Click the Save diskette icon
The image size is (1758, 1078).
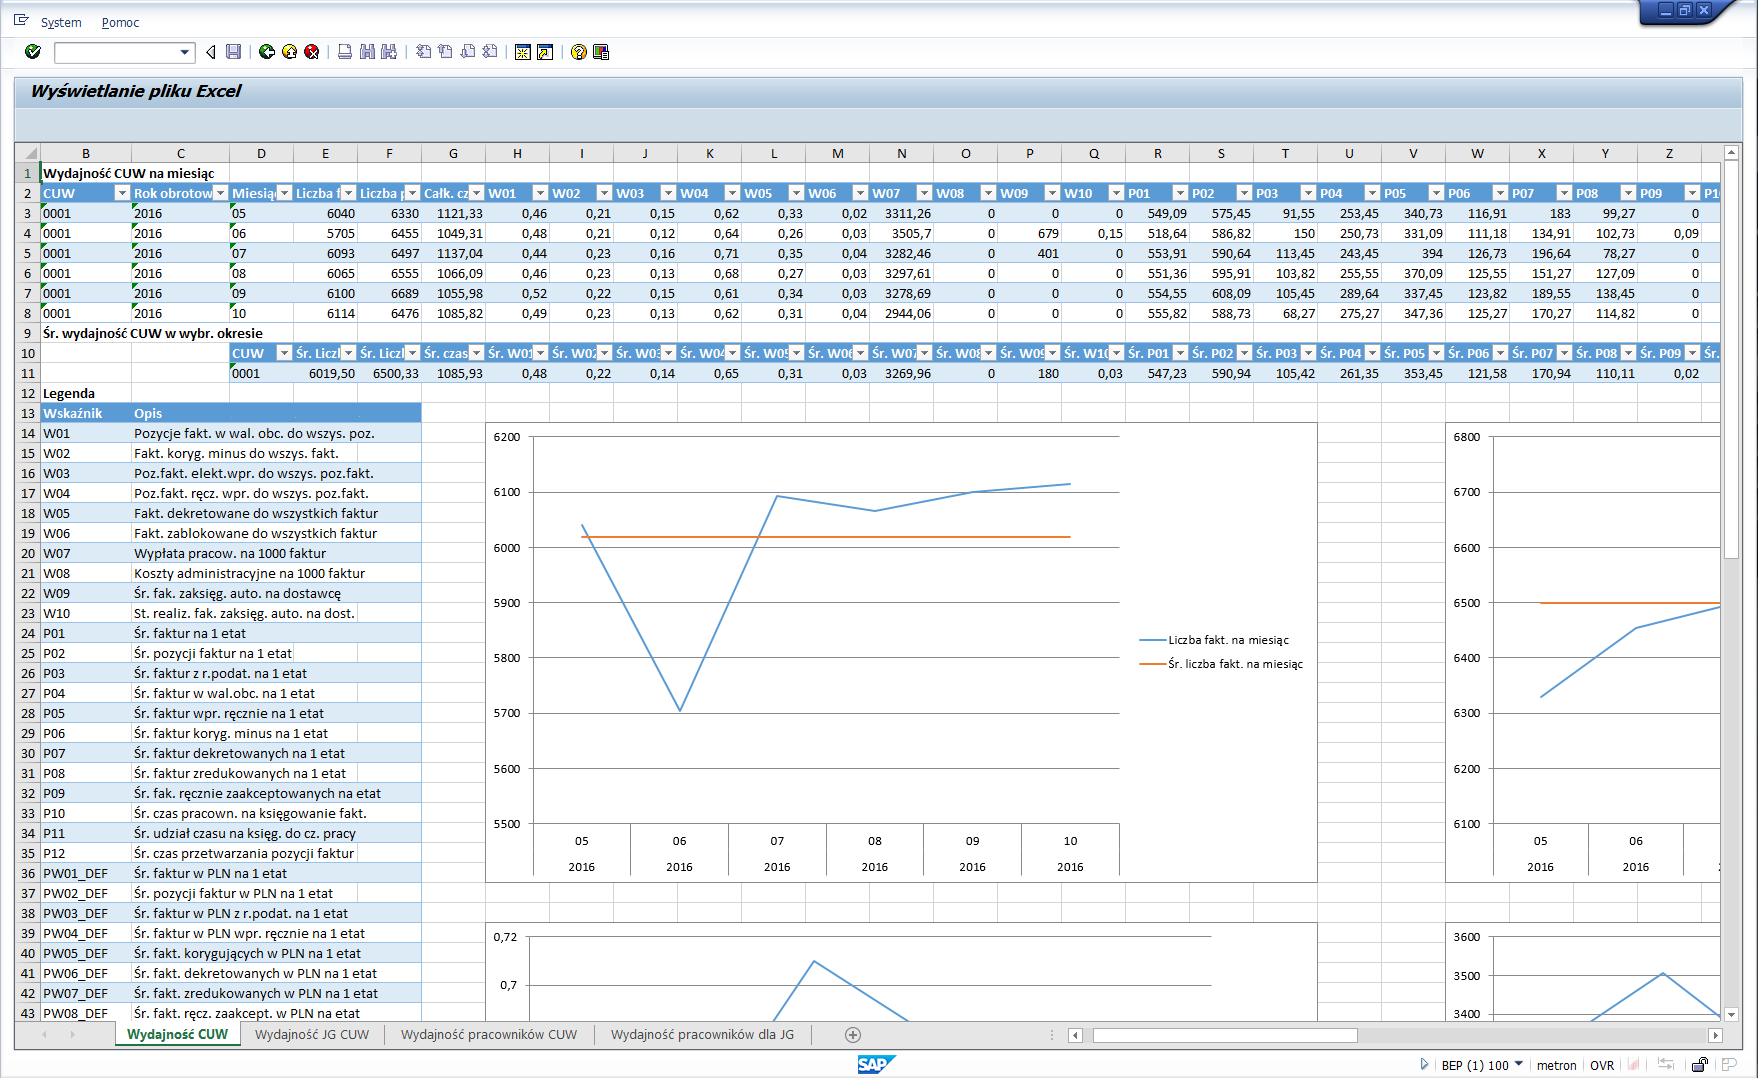point(234,52)
